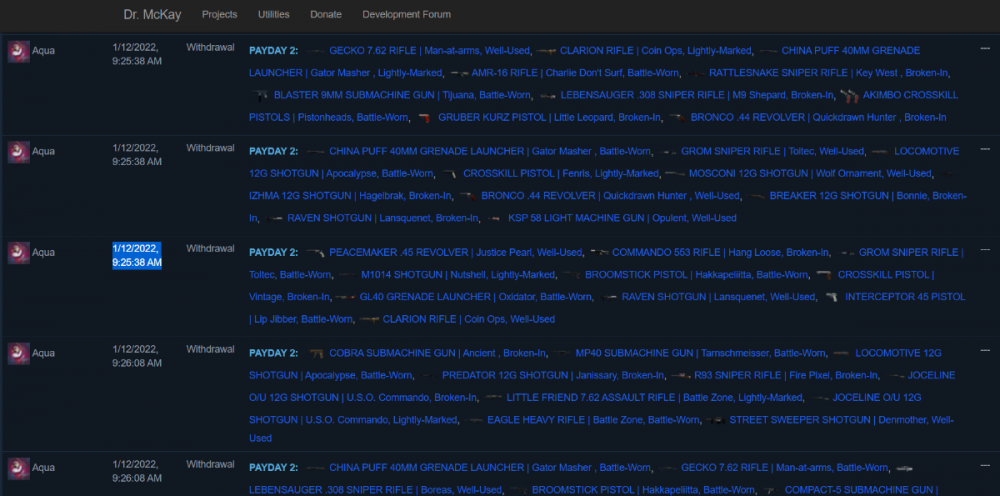Screen dimensions: 1000x496
Task: Click the Peacemaker .45 Revolver weapon icon
Action: [x=315, y=253]
